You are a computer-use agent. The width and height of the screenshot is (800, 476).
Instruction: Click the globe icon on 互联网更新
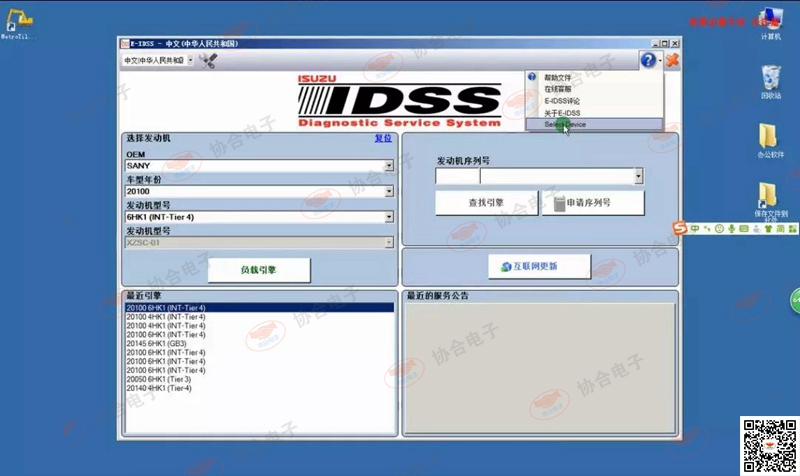(x=506, y=267)
